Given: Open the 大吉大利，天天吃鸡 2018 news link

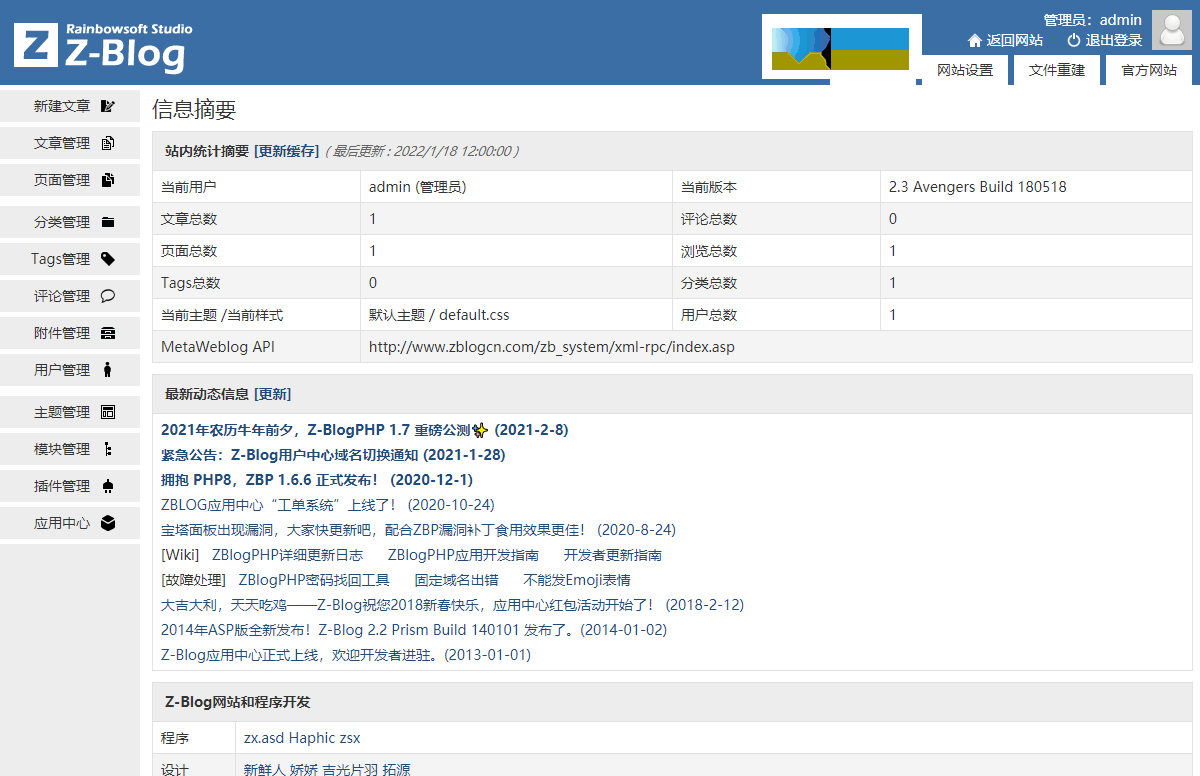Looking at the screenshot, I should (x=452, y=605).
